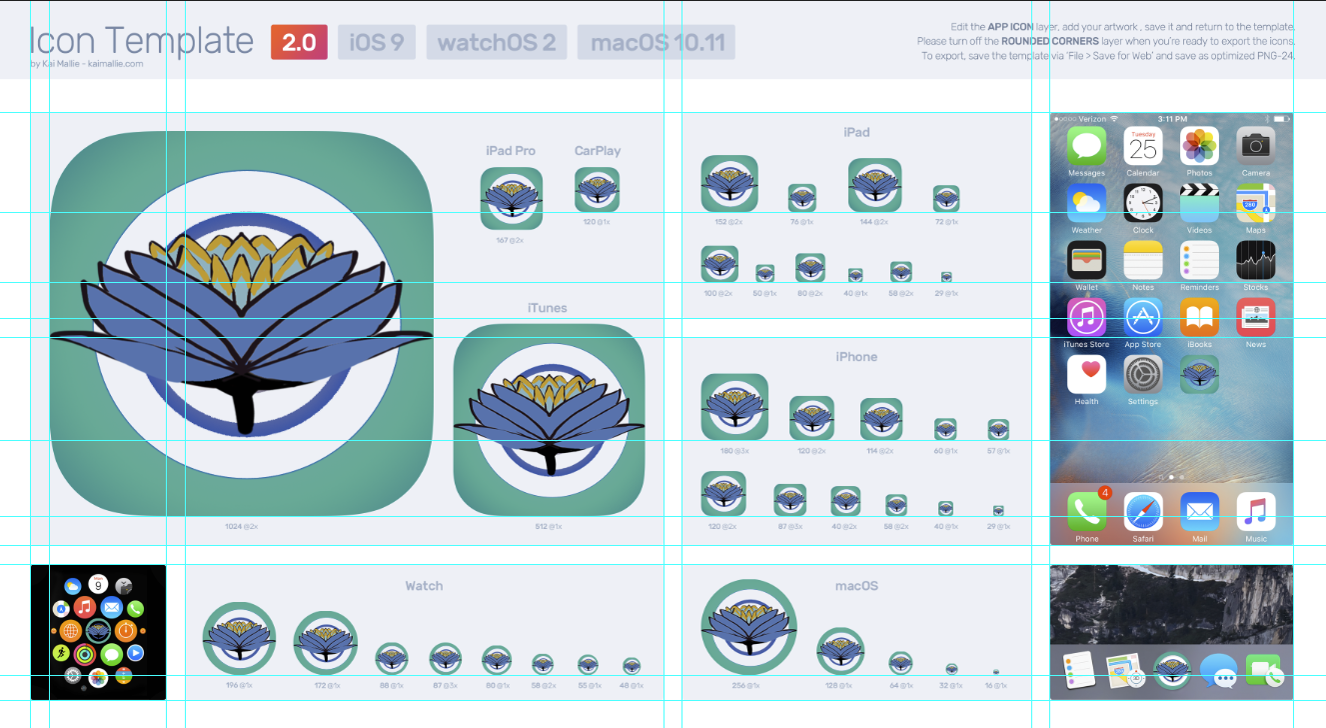Click the macOS 10.11 badge
This screenshot has width=1326, height=728.
656,42
